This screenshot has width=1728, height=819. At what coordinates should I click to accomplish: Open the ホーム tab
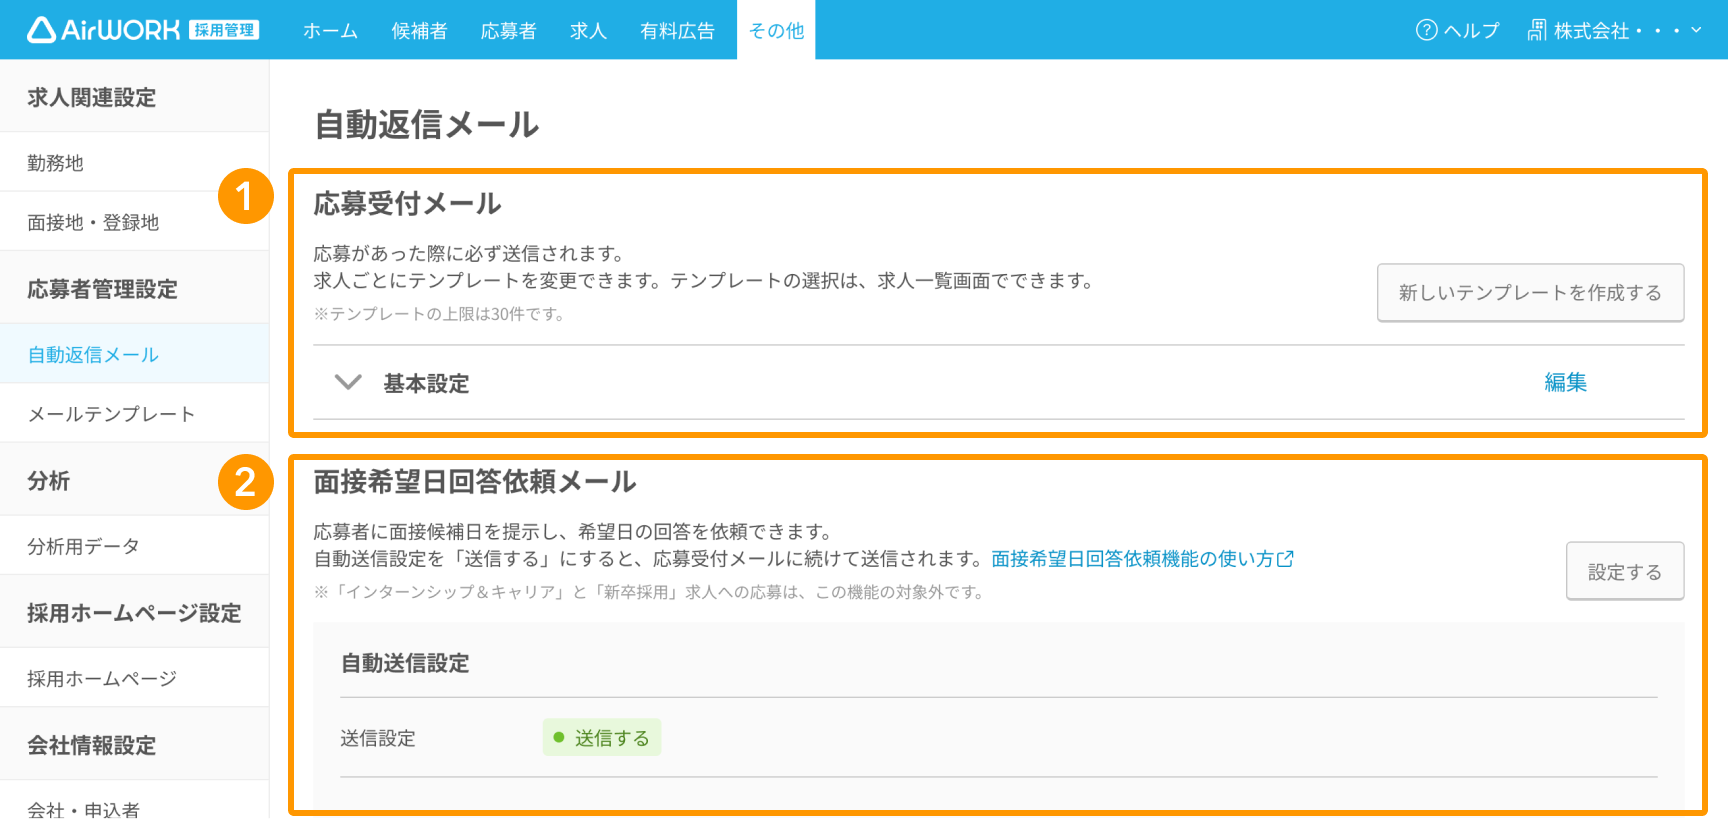[330, 31]
